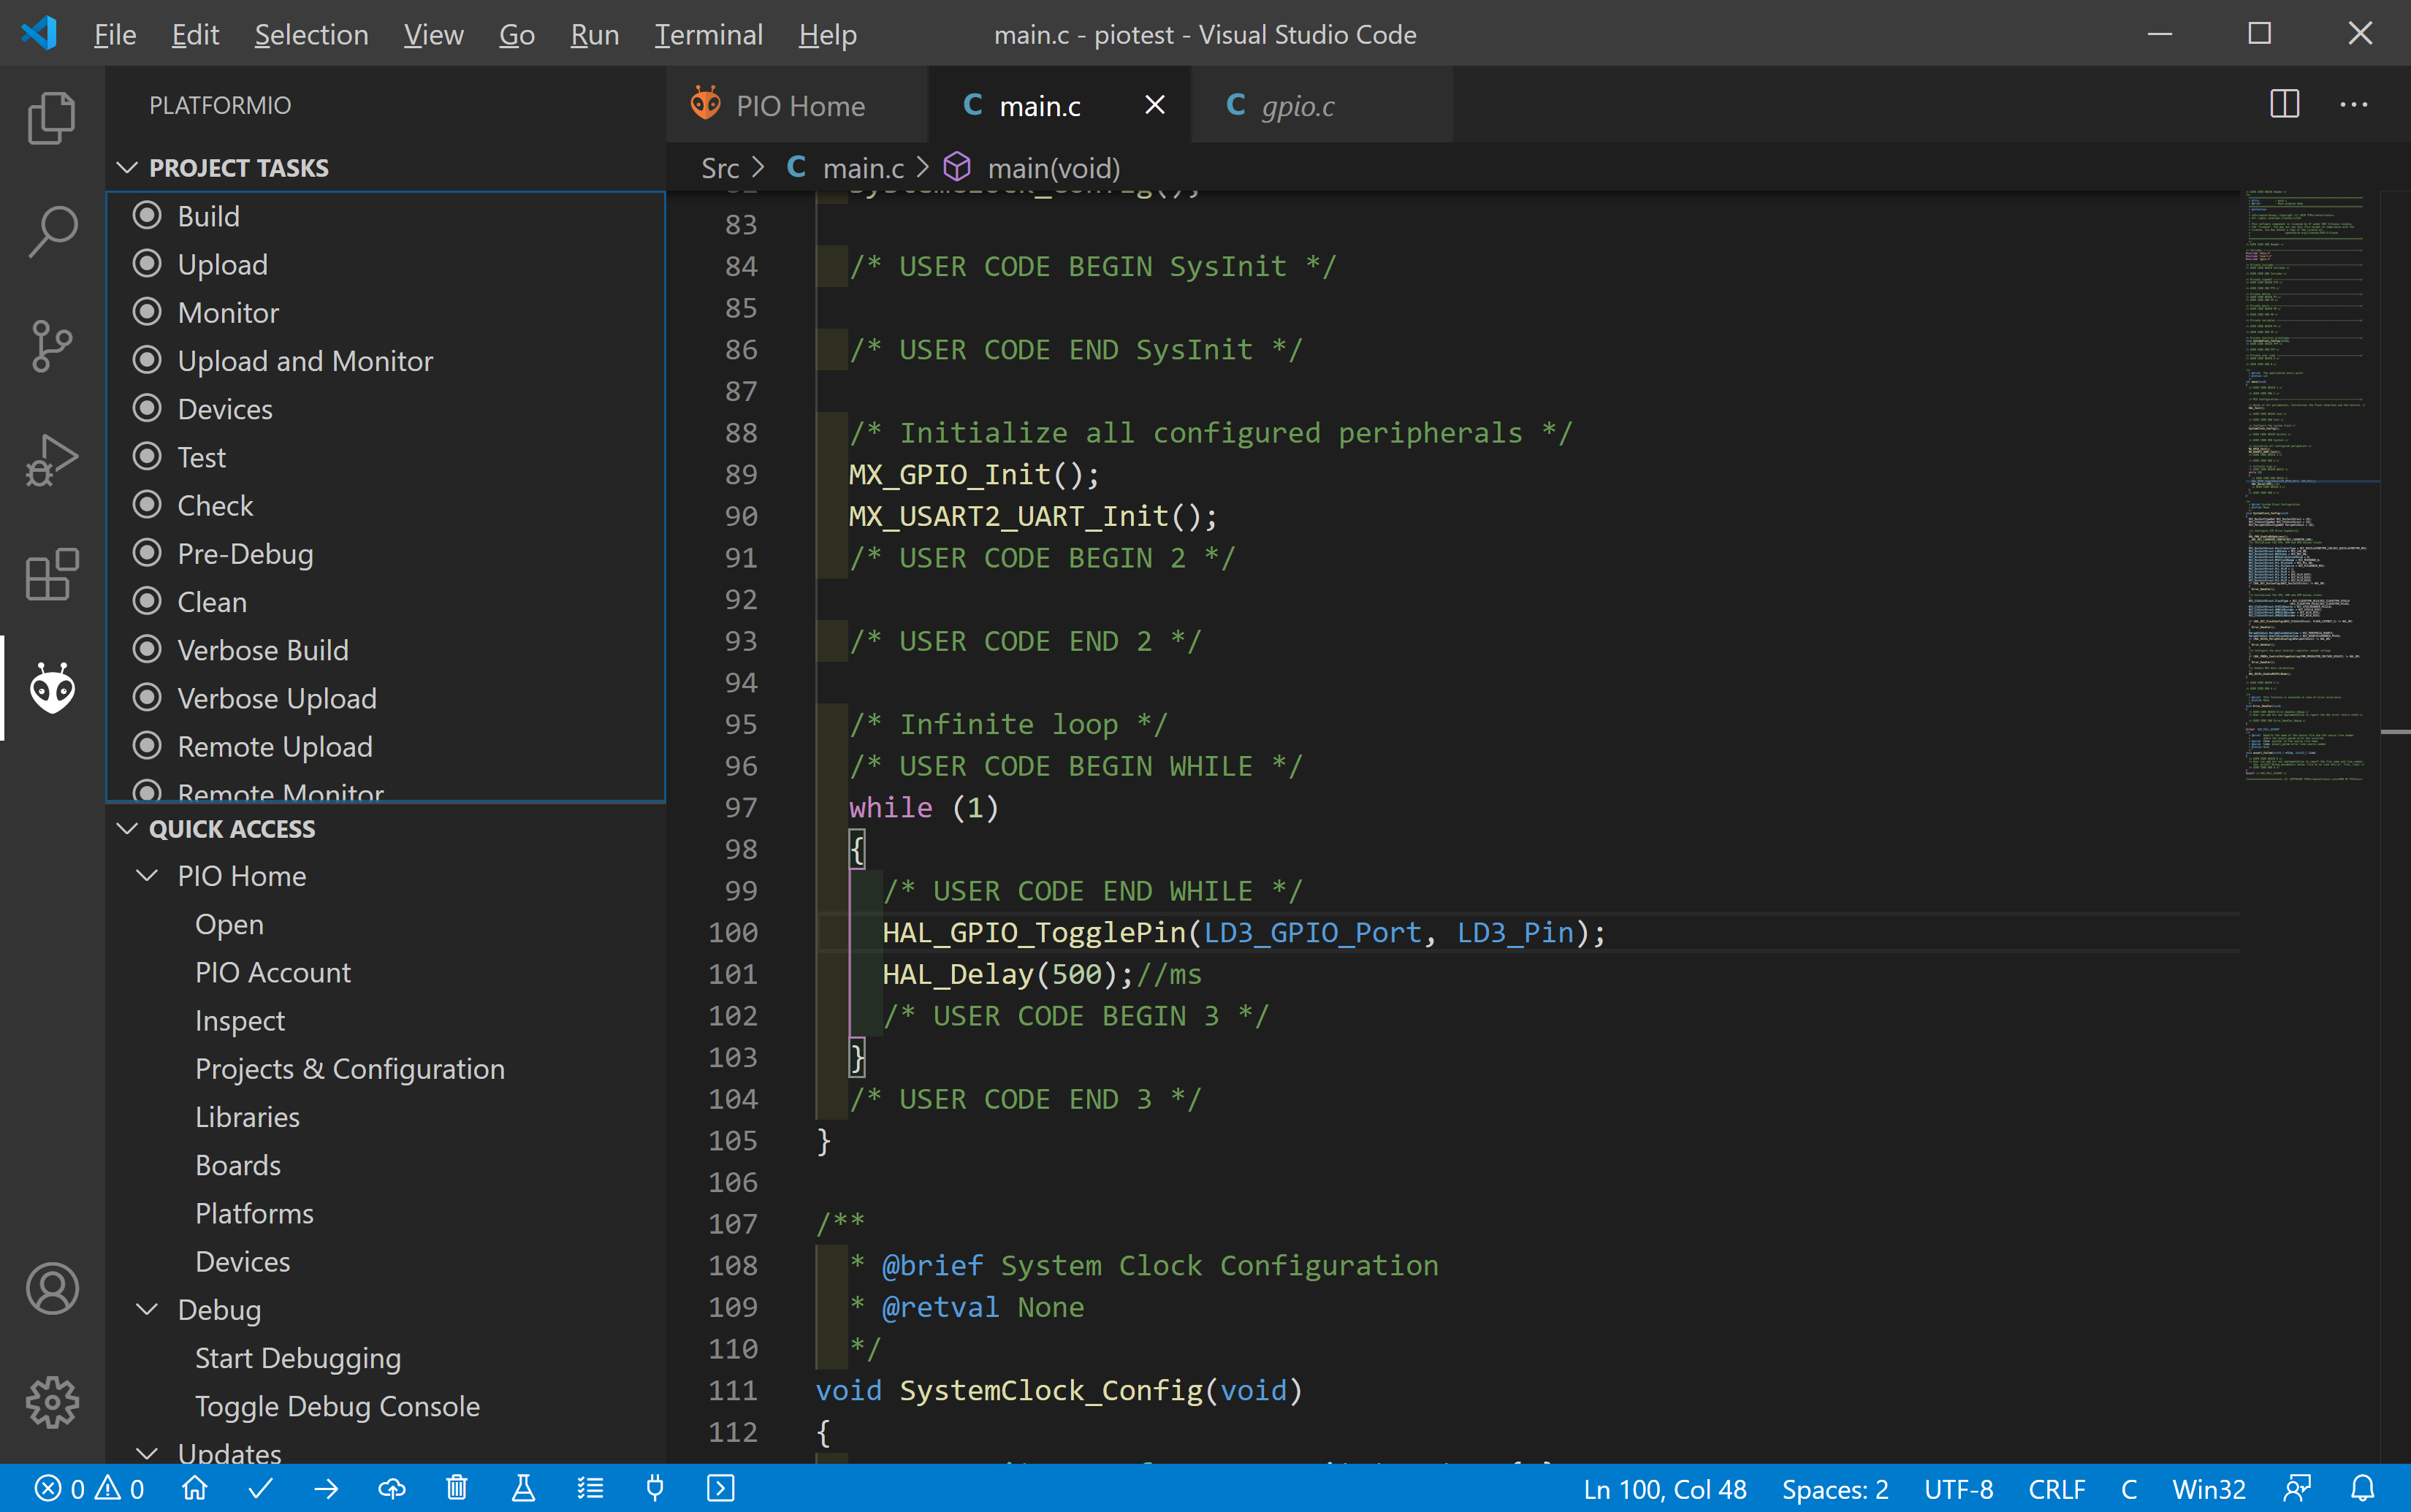Click the New Terminal icon in status bar
The image size is (2411, 1512).
tap(721, 1488)
